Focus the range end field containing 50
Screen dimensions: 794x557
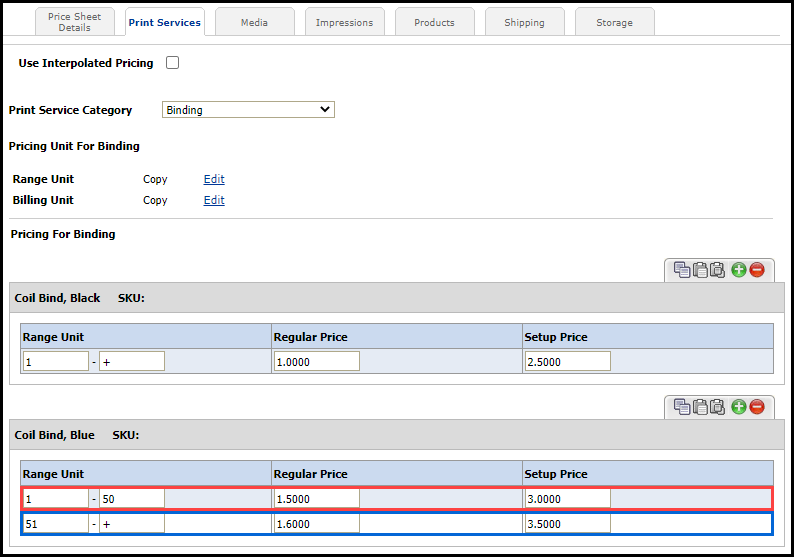(131, 498)
